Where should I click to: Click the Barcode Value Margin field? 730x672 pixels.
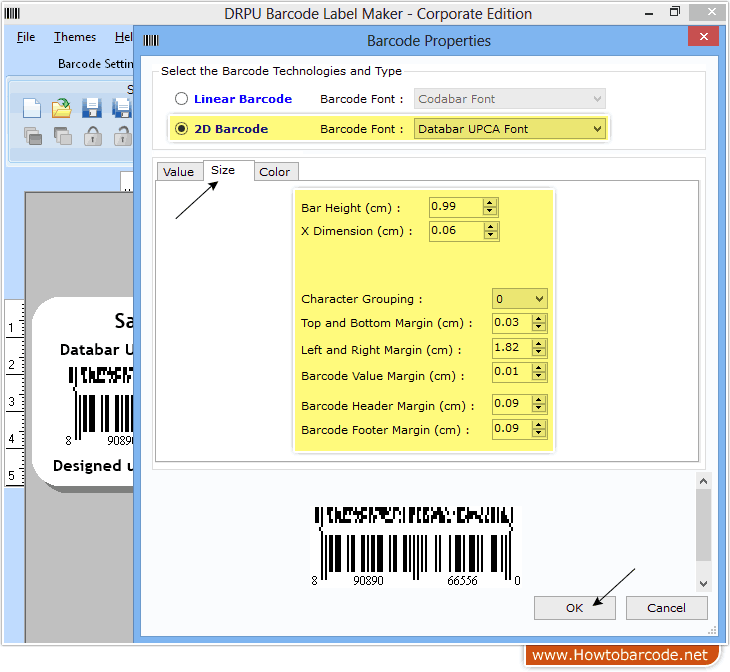tap(512, 372)
